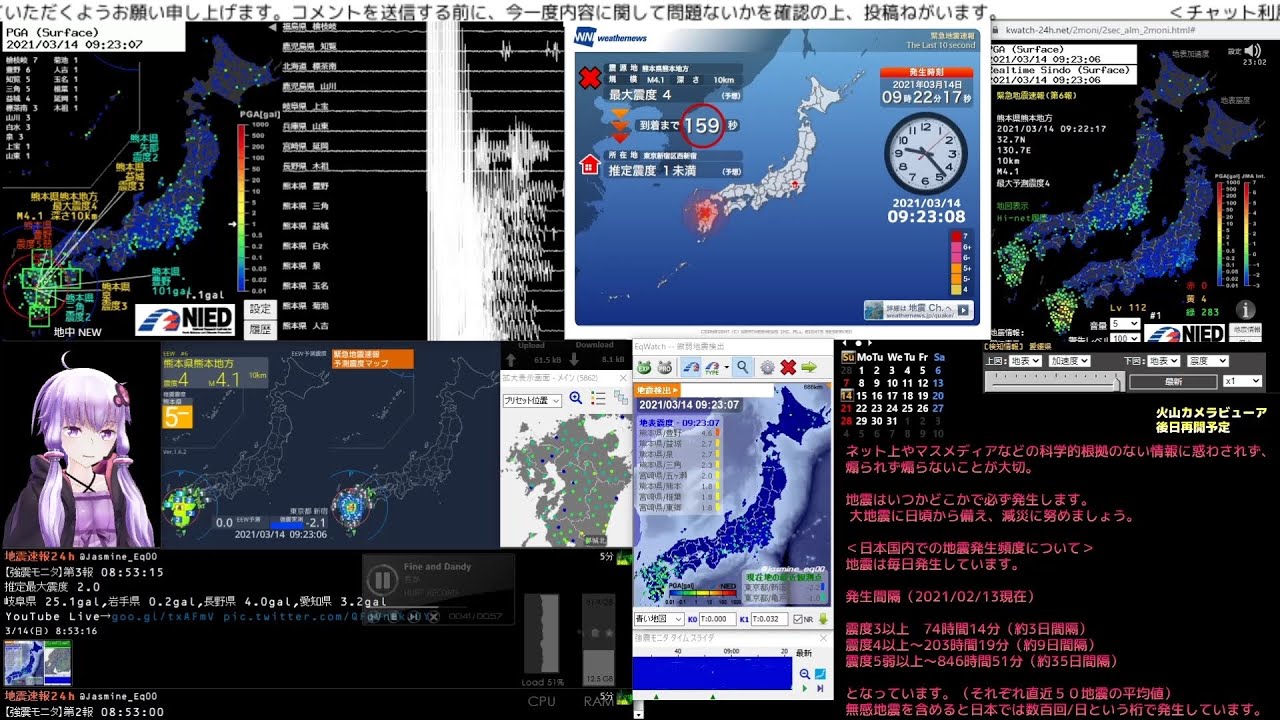Open the プリセット位置 preset dropdown
Viewport: 1280px width, 720px height.
coord(532,399)
